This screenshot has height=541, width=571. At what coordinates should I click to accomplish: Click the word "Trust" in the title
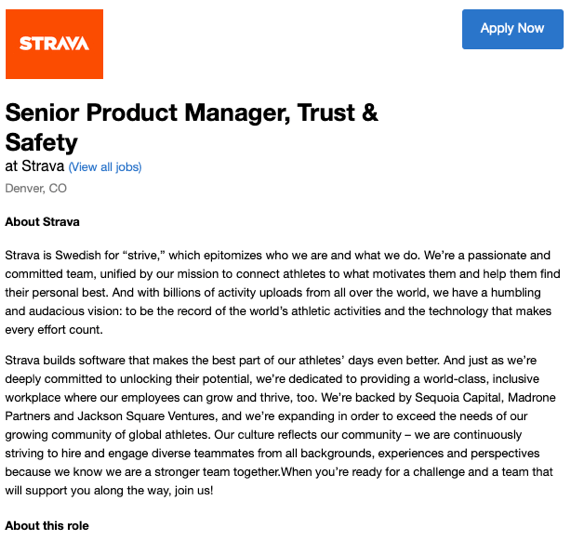326,112
